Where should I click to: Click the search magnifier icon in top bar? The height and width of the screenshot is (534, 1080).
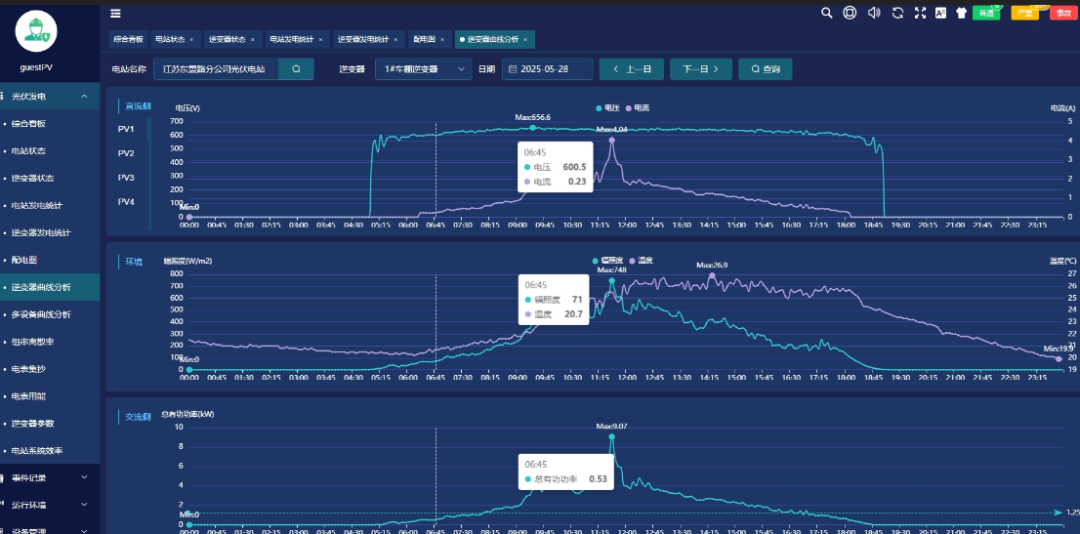tap(827, 12)
